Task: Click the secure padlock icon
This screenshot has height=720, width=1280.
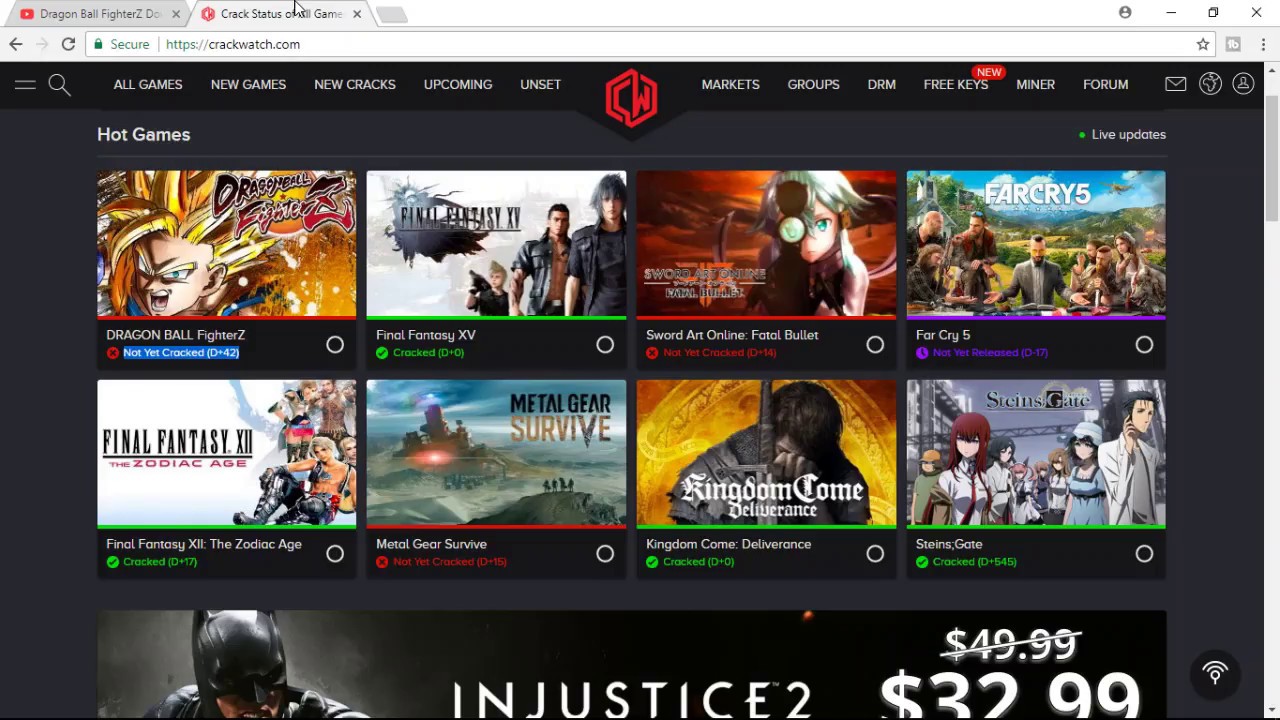Action: tap(98, 44)
